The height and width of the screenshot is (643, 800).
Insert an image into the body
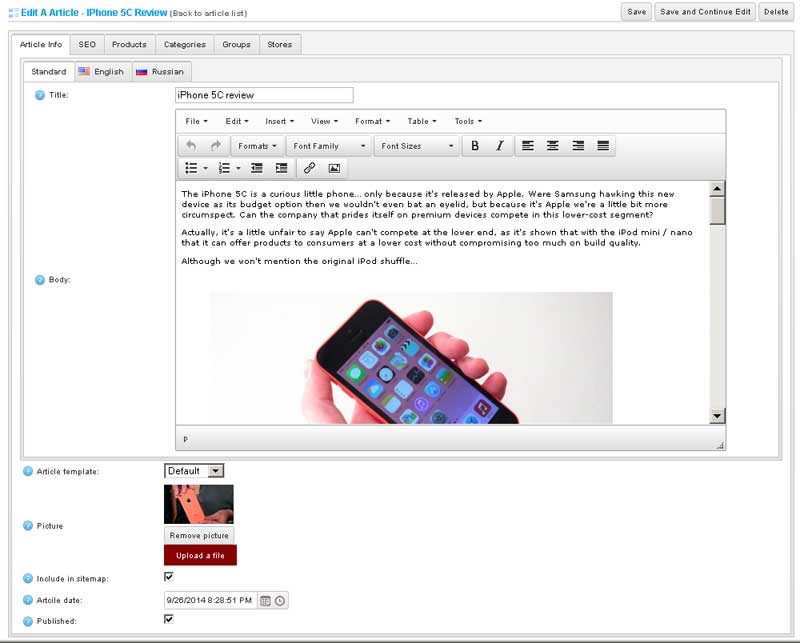pyautogui.click(x=334, y=168)
